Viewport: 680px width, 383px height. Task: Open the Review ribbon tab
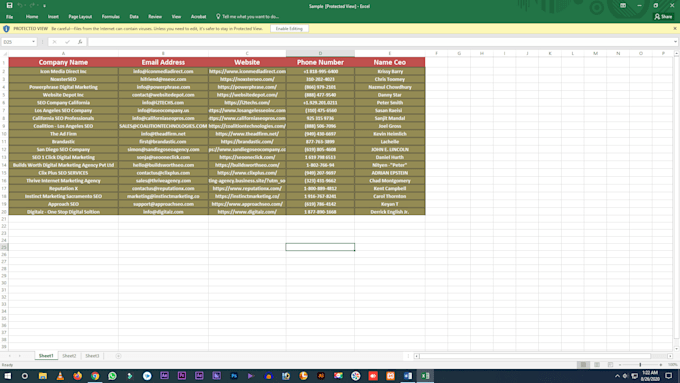(155, 16)
